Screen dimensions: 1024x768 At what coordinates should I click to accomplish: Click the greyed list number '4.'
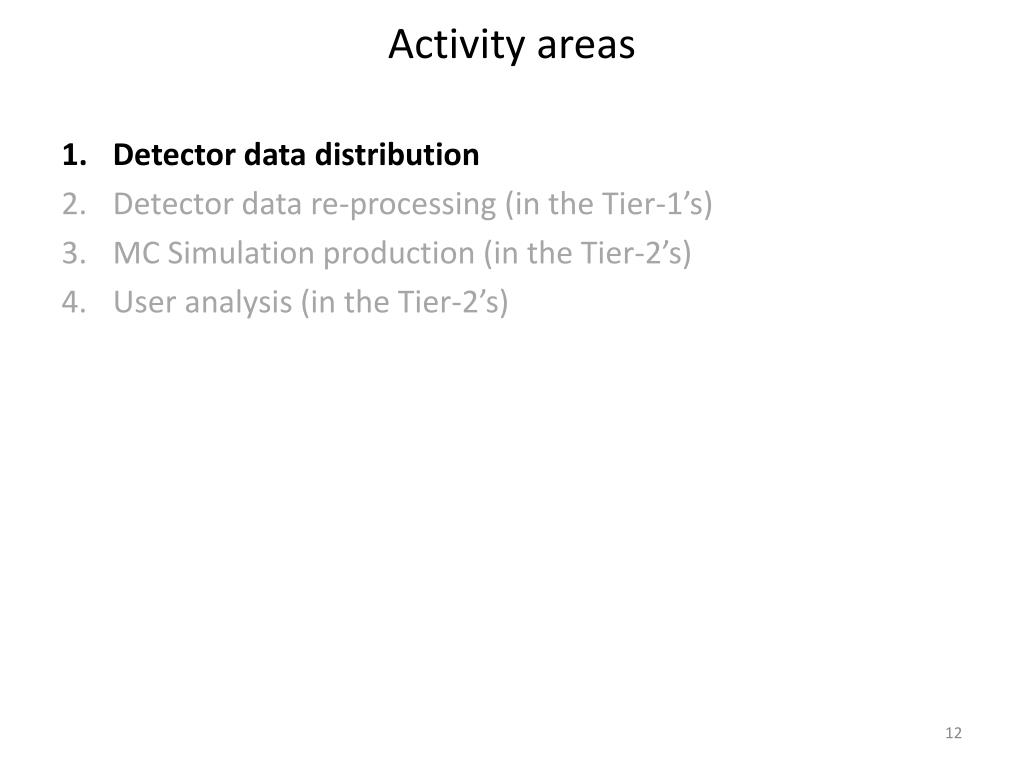tap(74, 302)
